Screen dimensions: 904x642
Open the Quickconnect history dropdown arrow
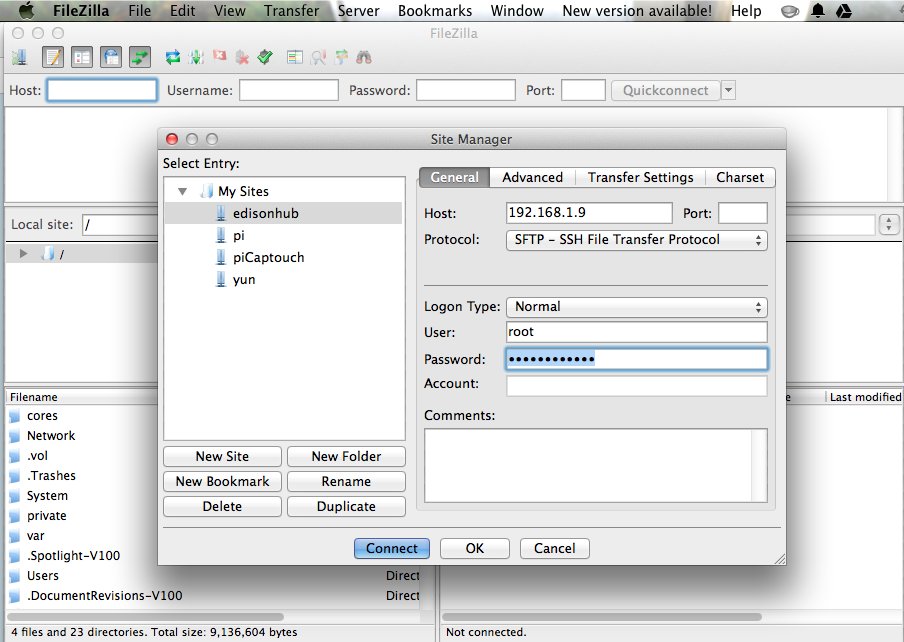pos(728,90)
